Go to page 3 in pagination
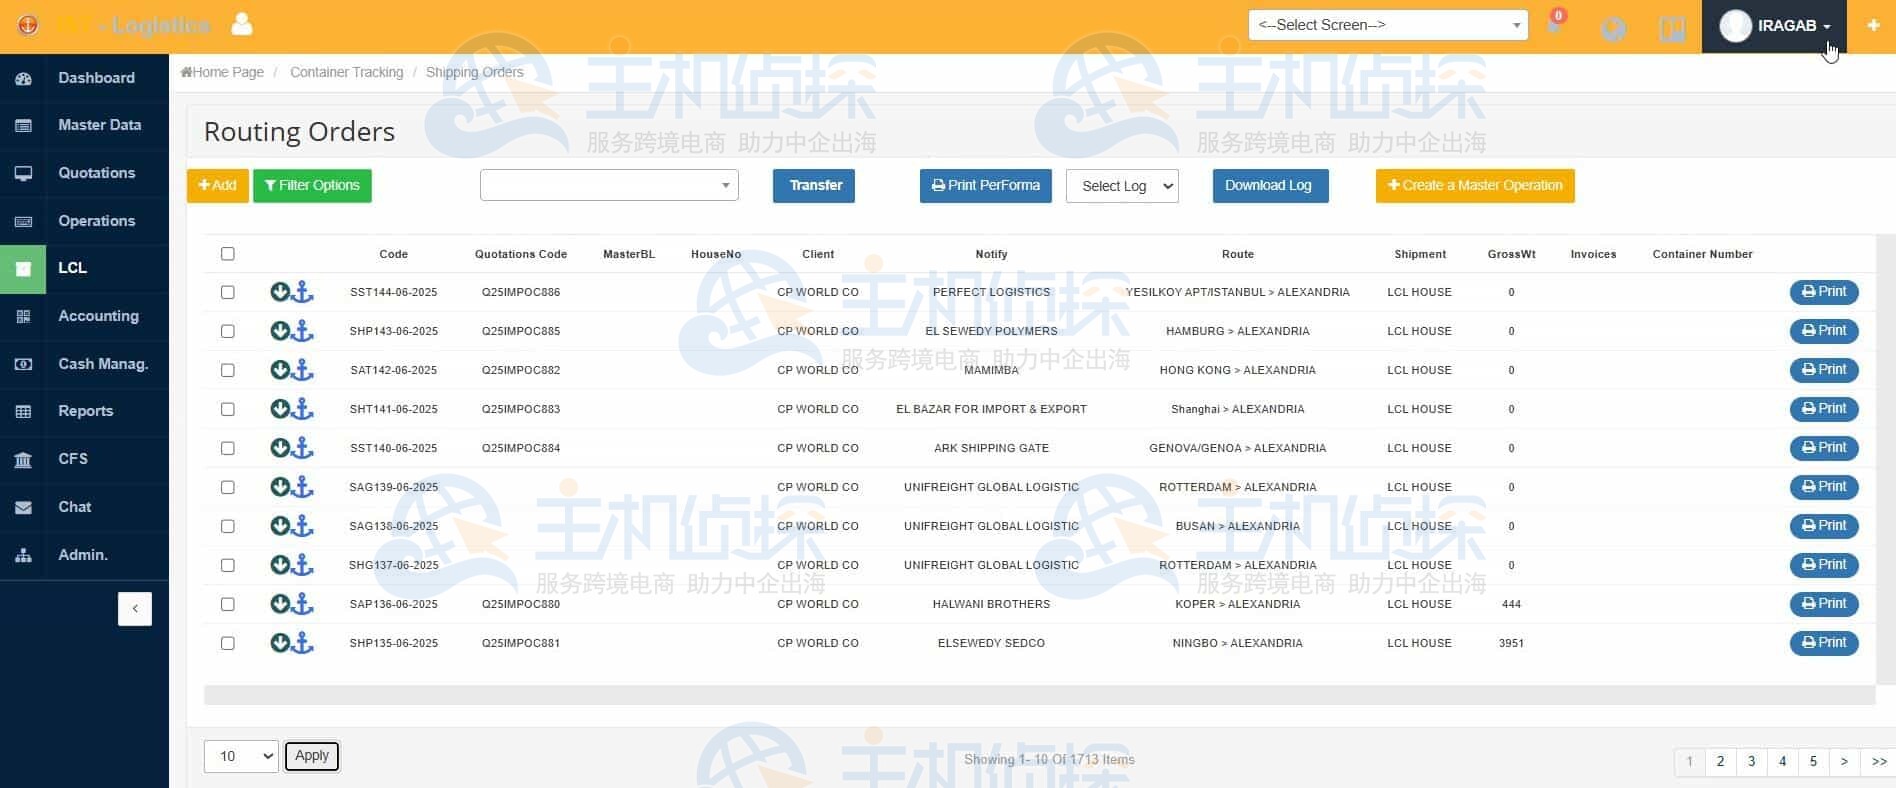Viewport: 1896px width, 788px height. (x=1751, y=761)
